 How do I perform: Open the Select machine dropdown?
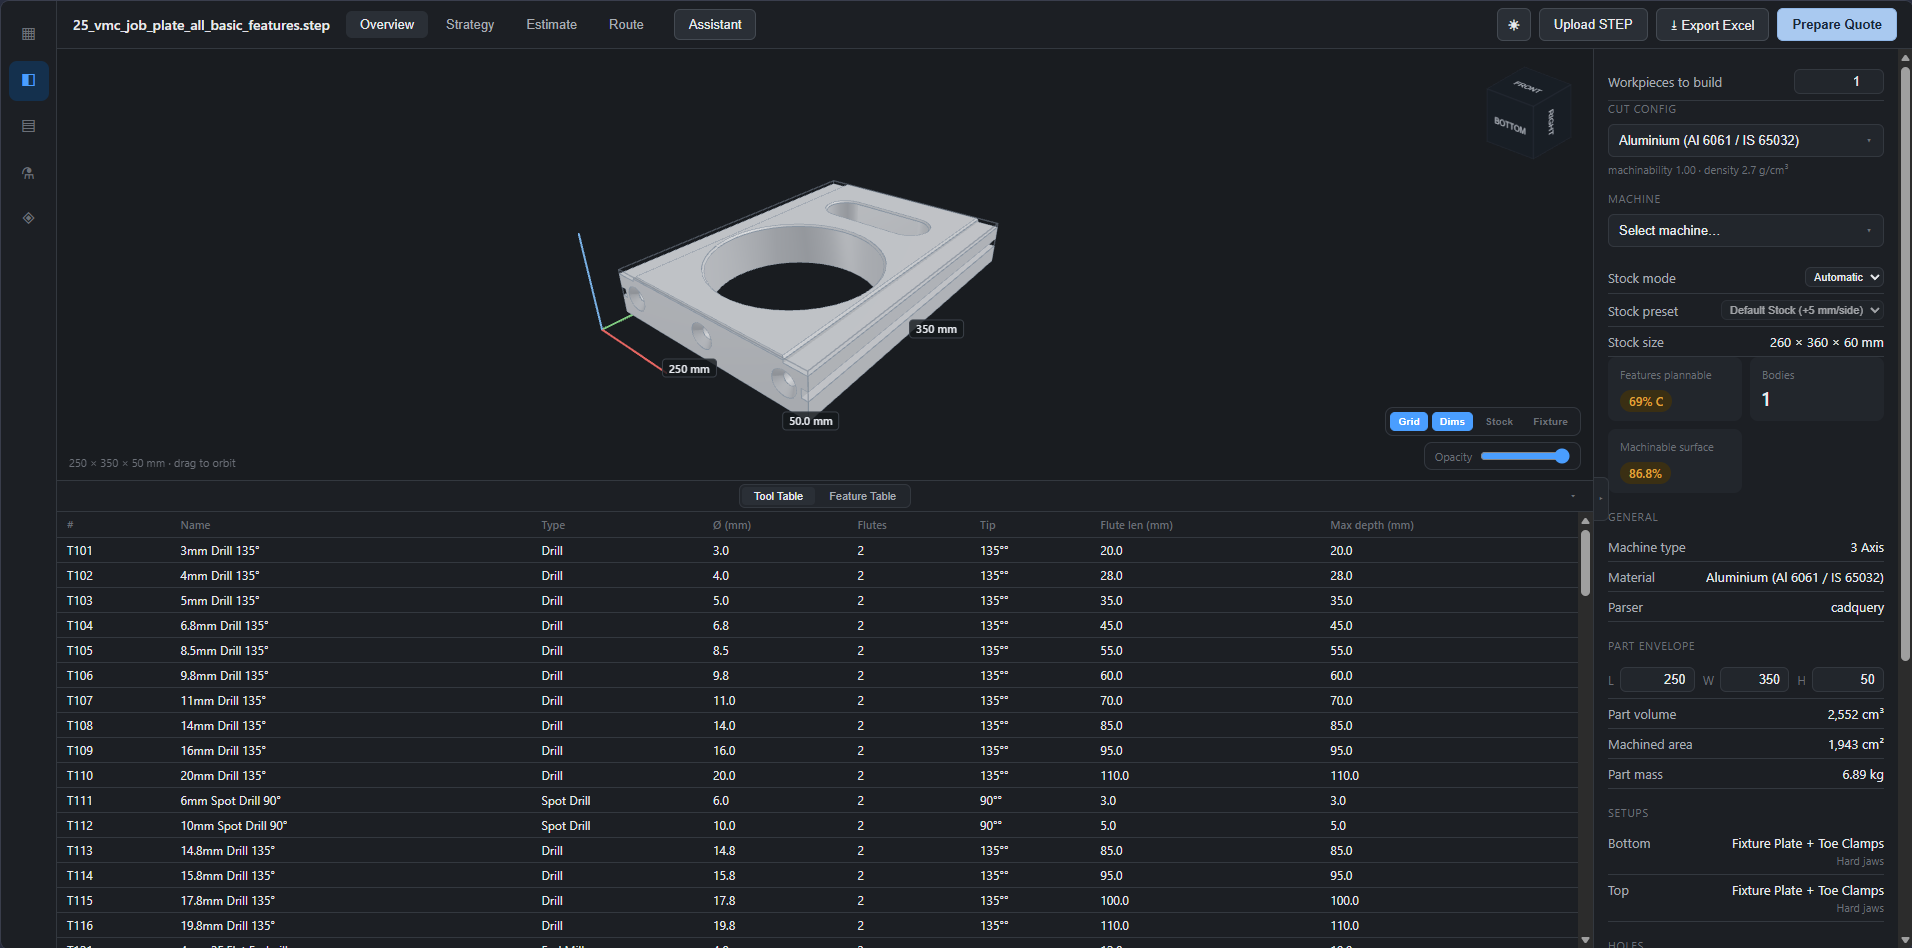click(x=1745, y=231)
